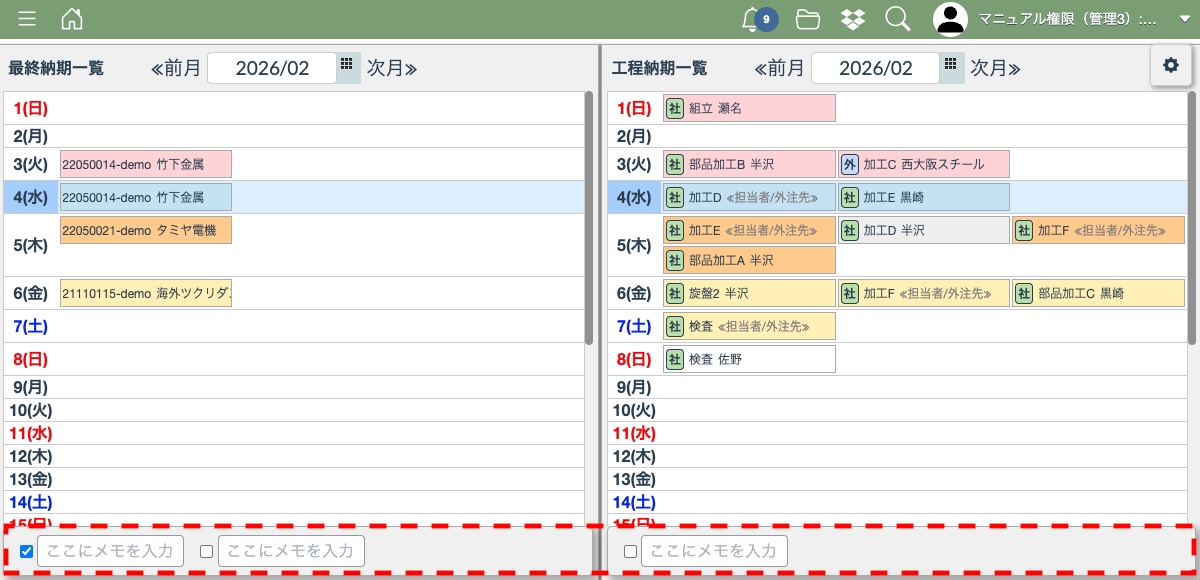Open the folder icon in header
1200x580 pixels.
(808, 19)
